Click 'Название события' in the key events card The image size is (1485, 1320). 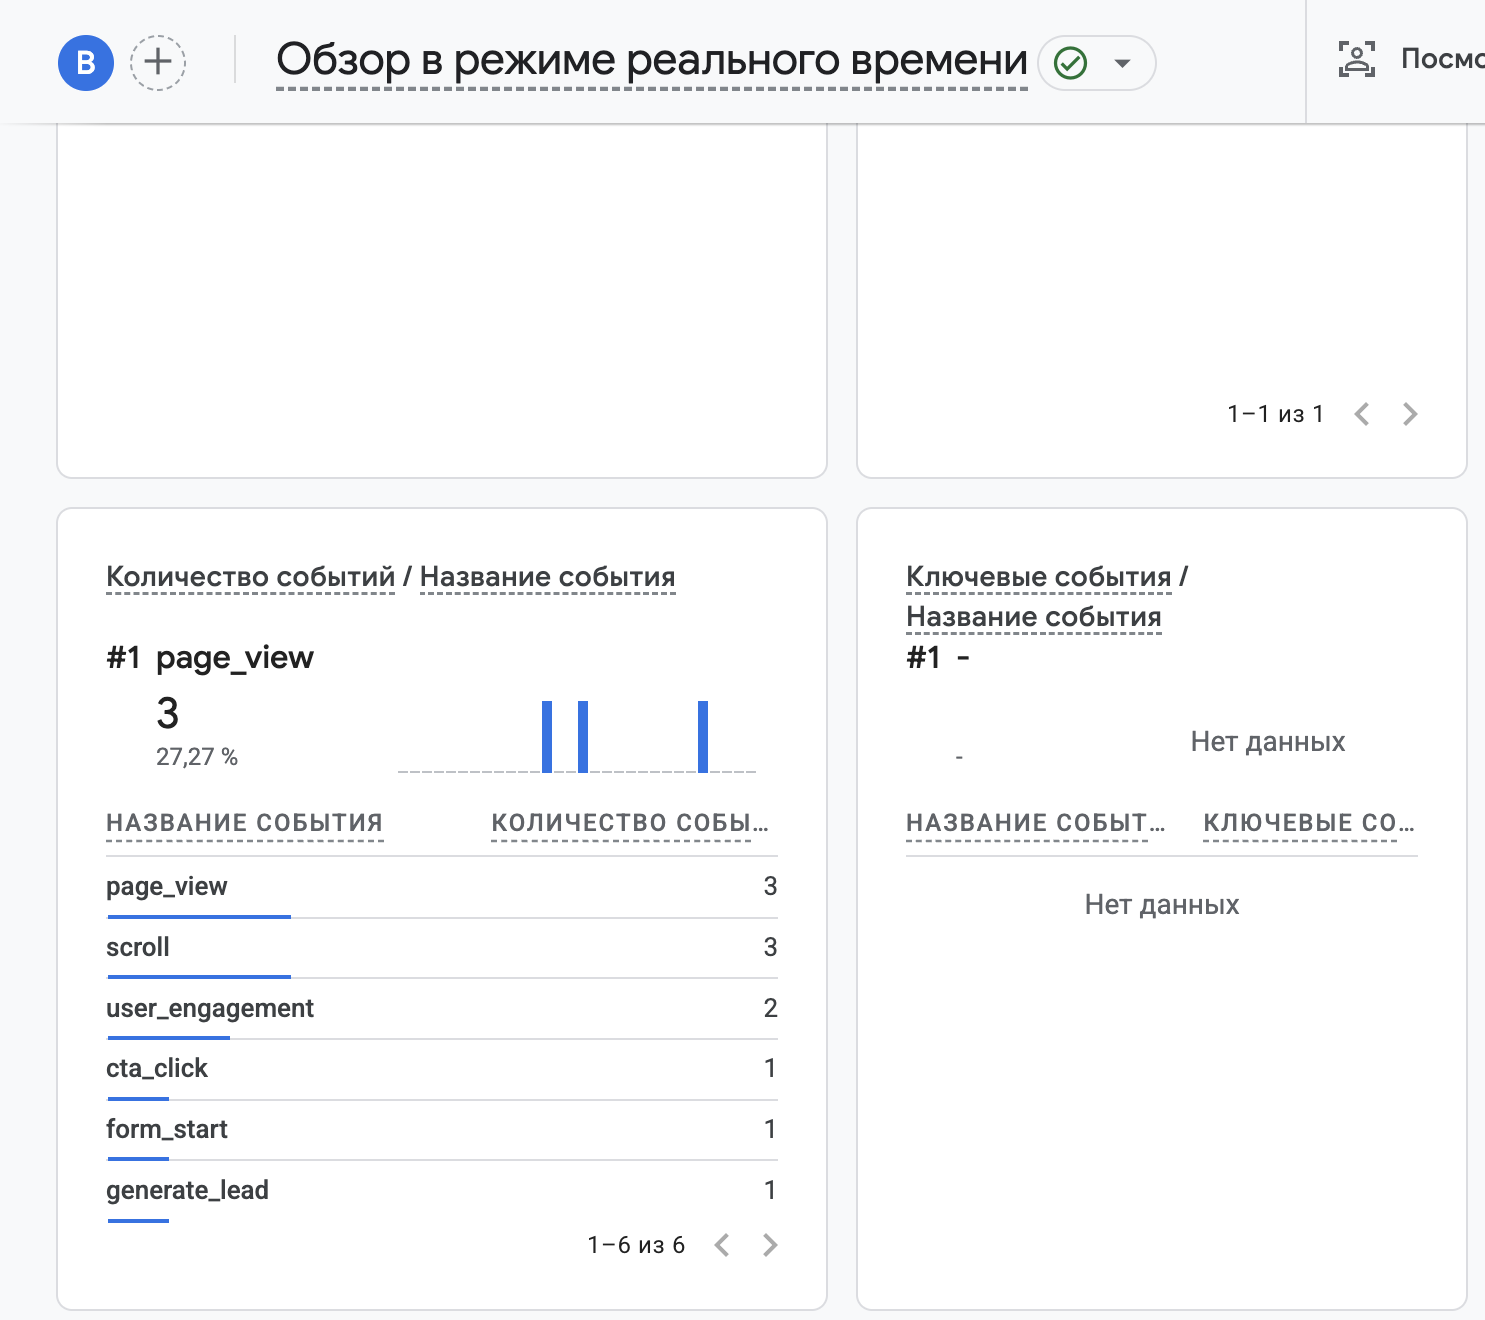(x=1034, y=617)
